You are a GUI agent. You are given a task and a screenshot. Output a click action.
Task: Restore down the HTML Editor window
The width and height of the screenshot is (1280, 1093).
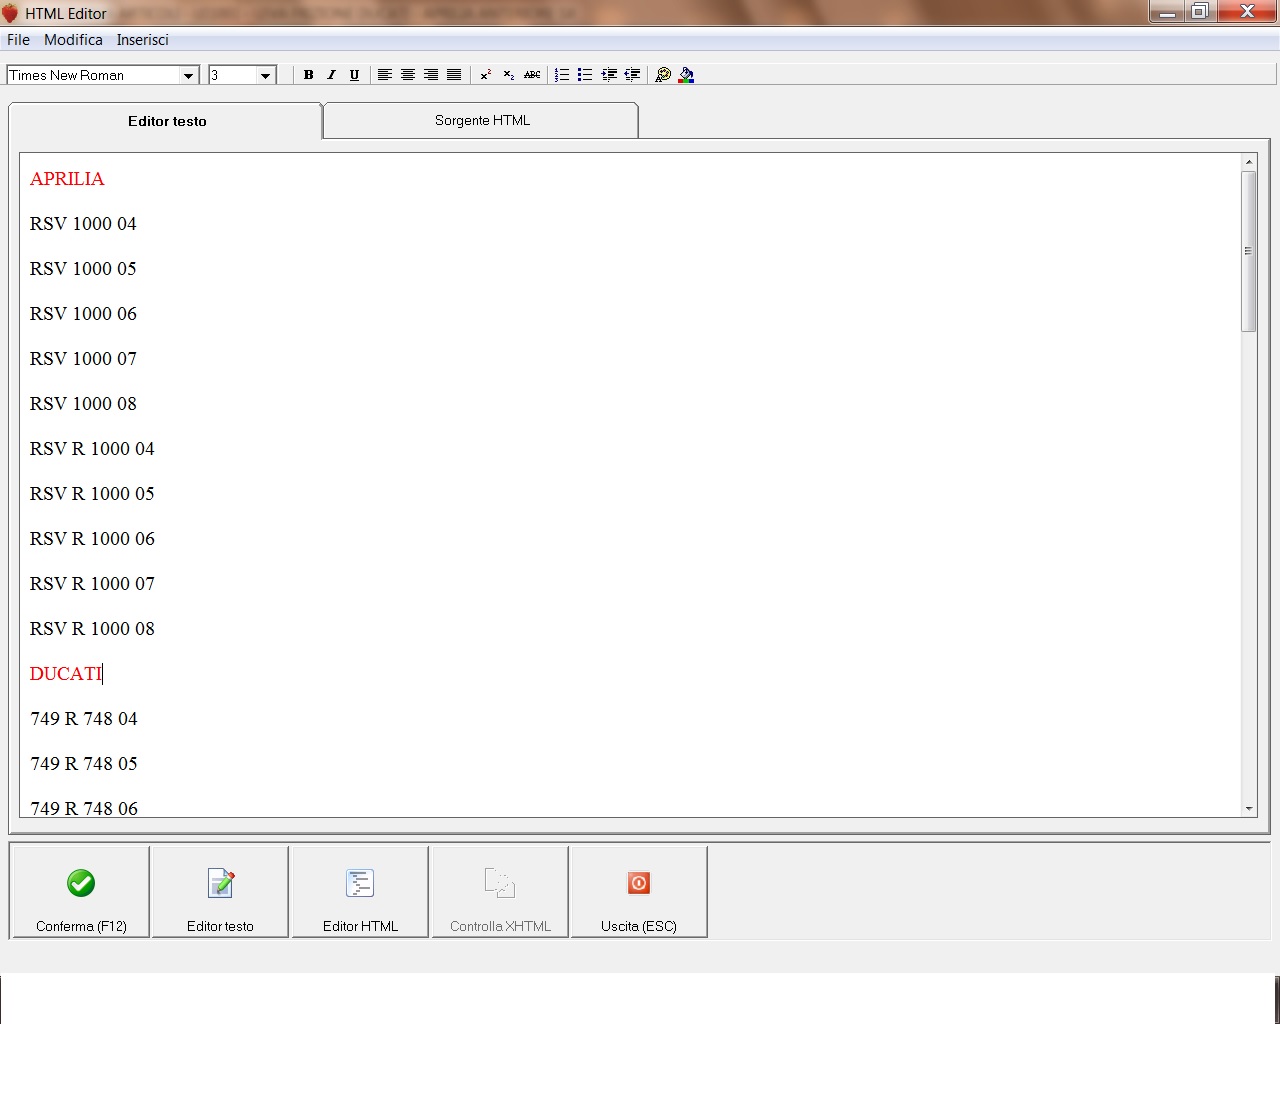(x=1200, y=12)
